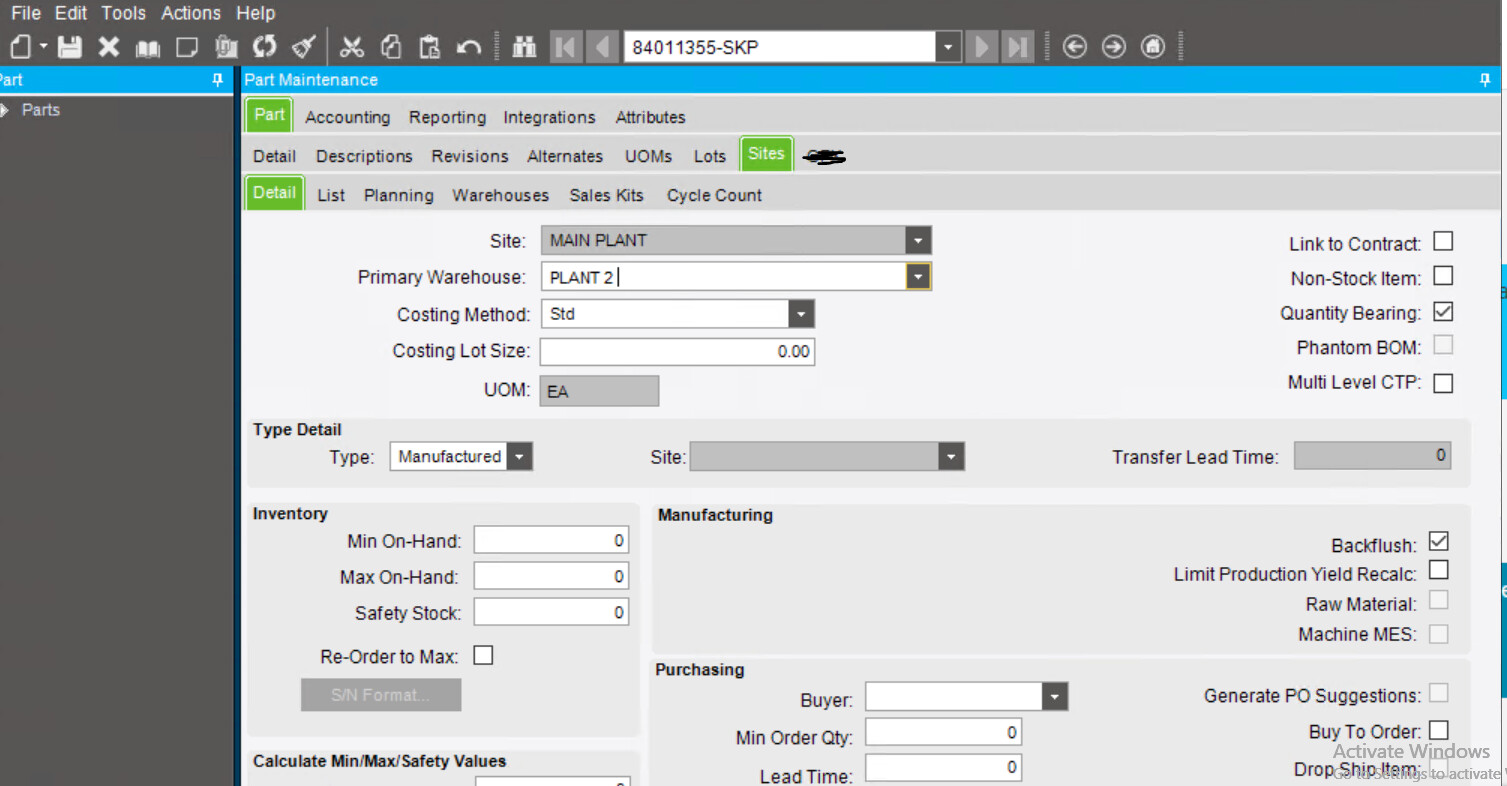Switch to the Accounting tab

(x=347, y=117)
